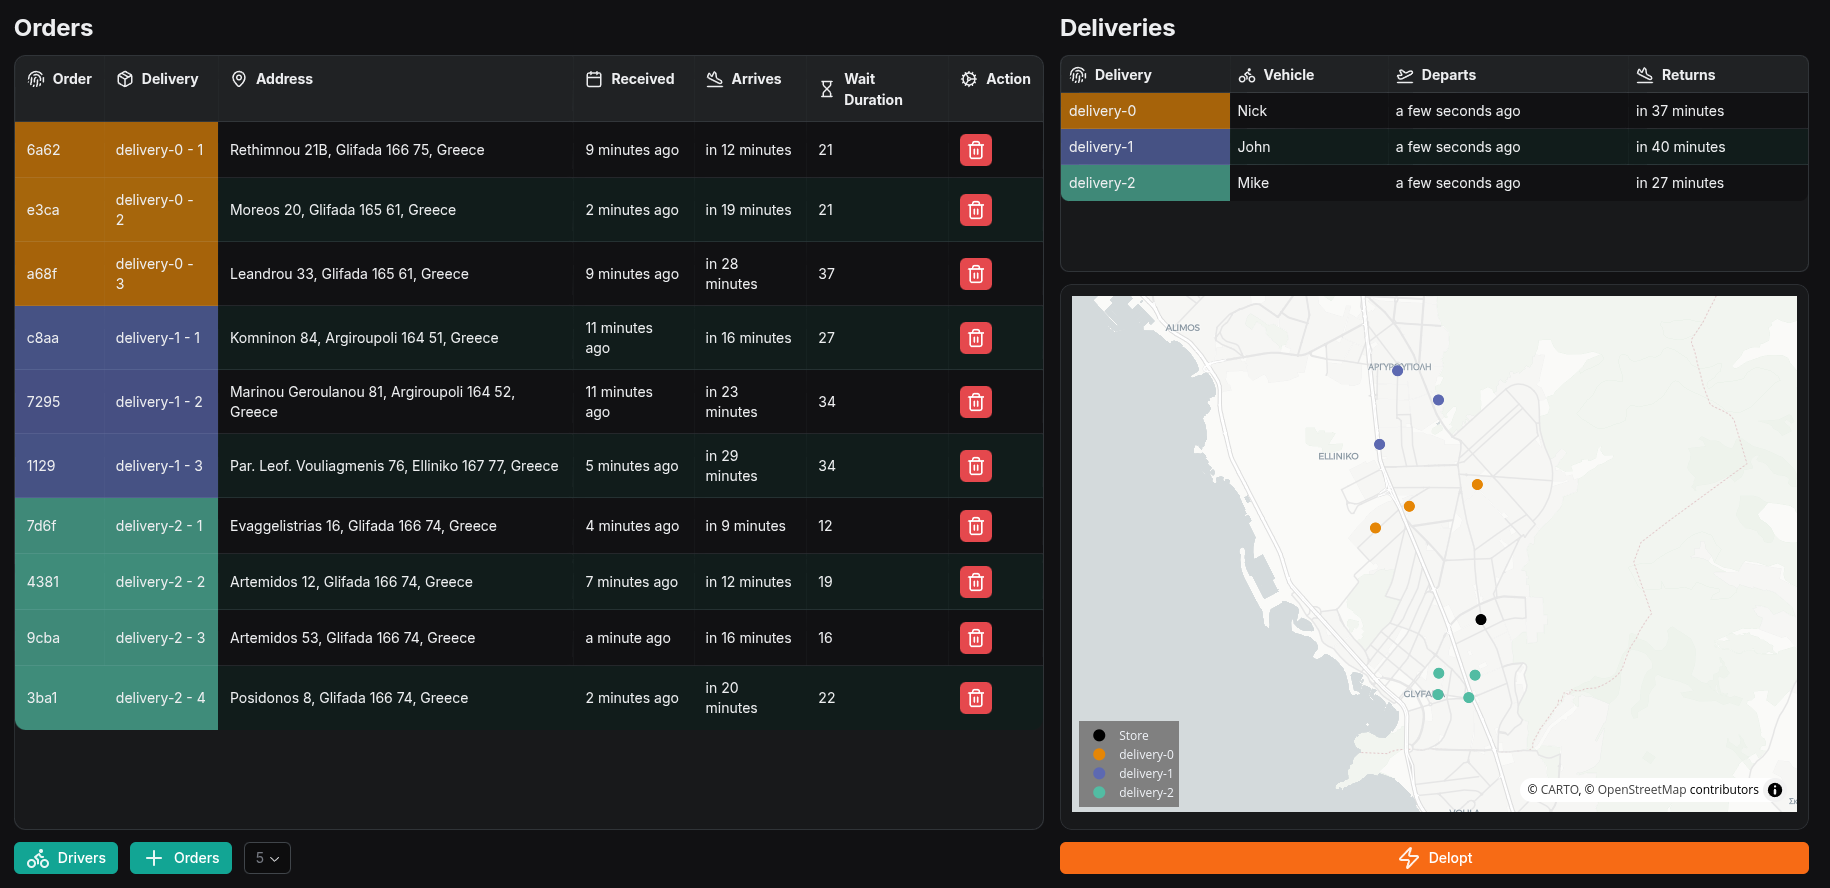Delete order 6a62 with trash icon
The height and width of the screenshot is (888, 1830).
(975, 150)
